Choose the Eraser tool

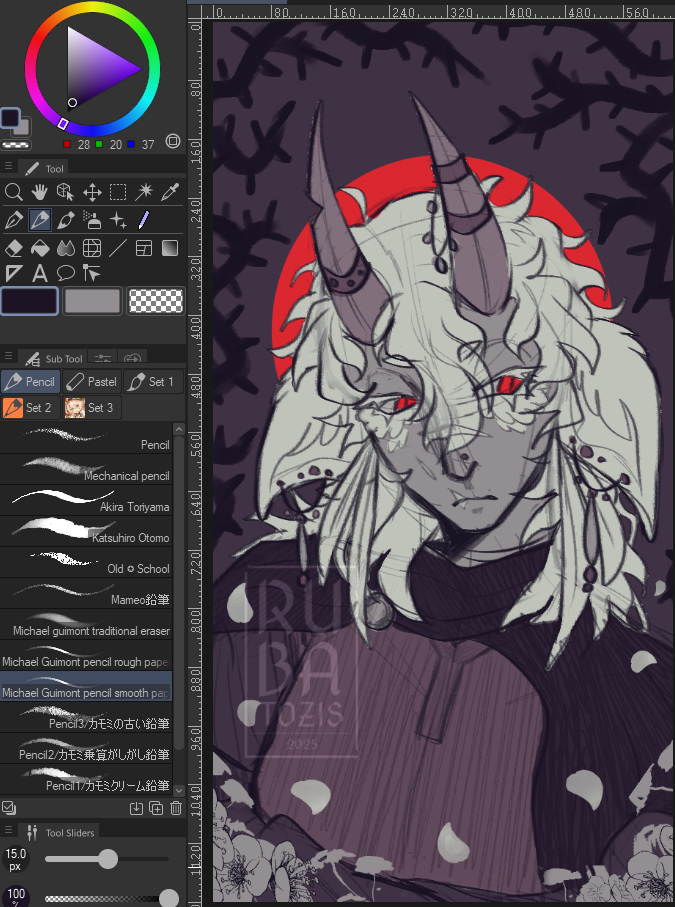pos(14,247)
